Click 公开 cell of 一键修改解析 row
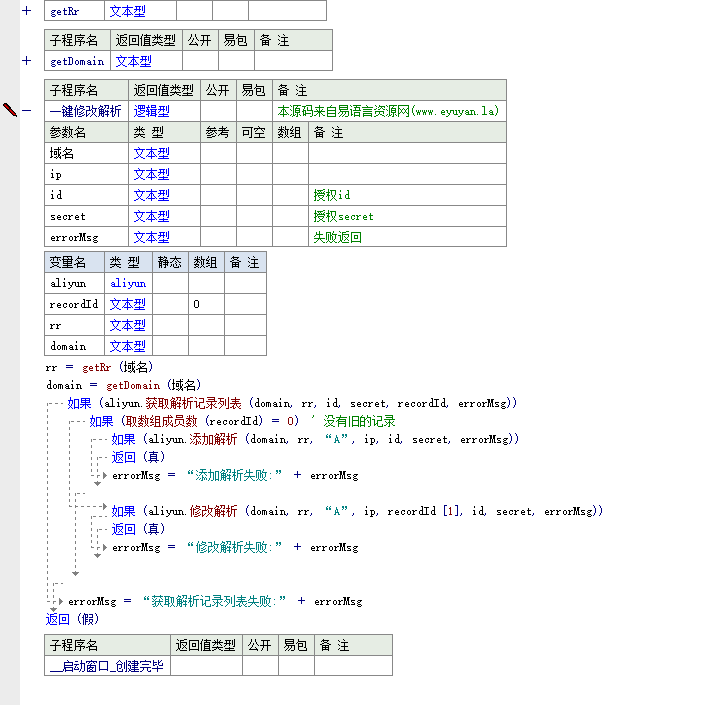Viewport: 708px width, 705px height. point(219,111)
